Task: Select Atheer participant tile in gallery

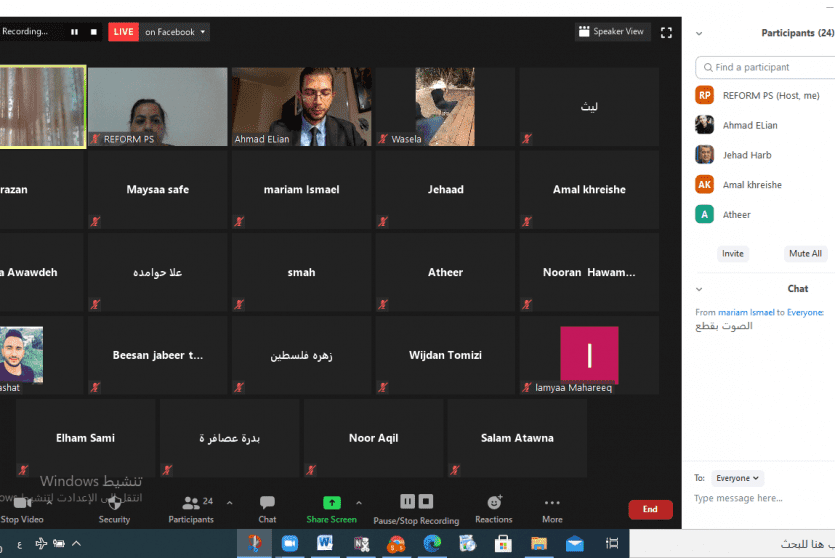Action: click(445, 273)
